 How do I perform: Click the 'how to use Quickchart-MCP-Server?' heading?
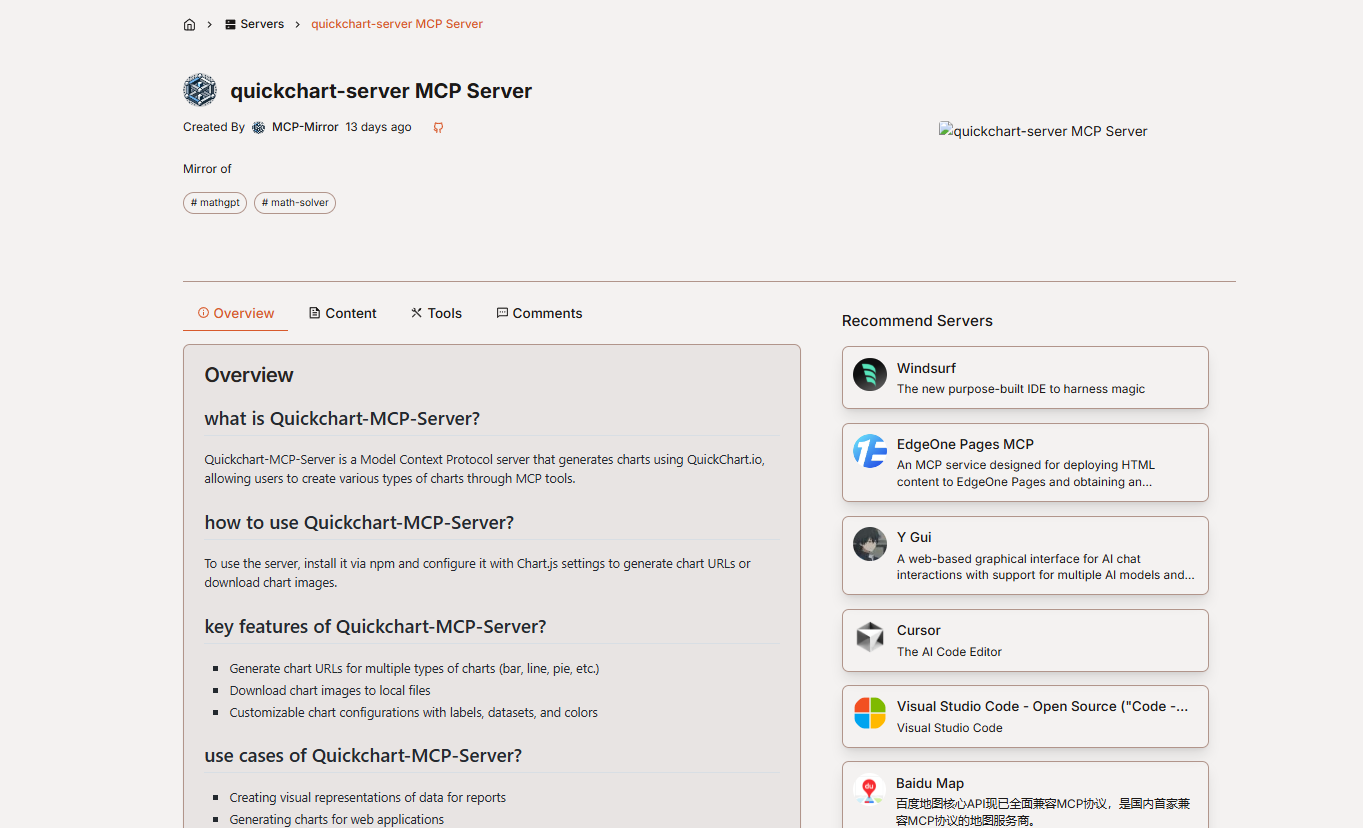(x=359, y=522)
